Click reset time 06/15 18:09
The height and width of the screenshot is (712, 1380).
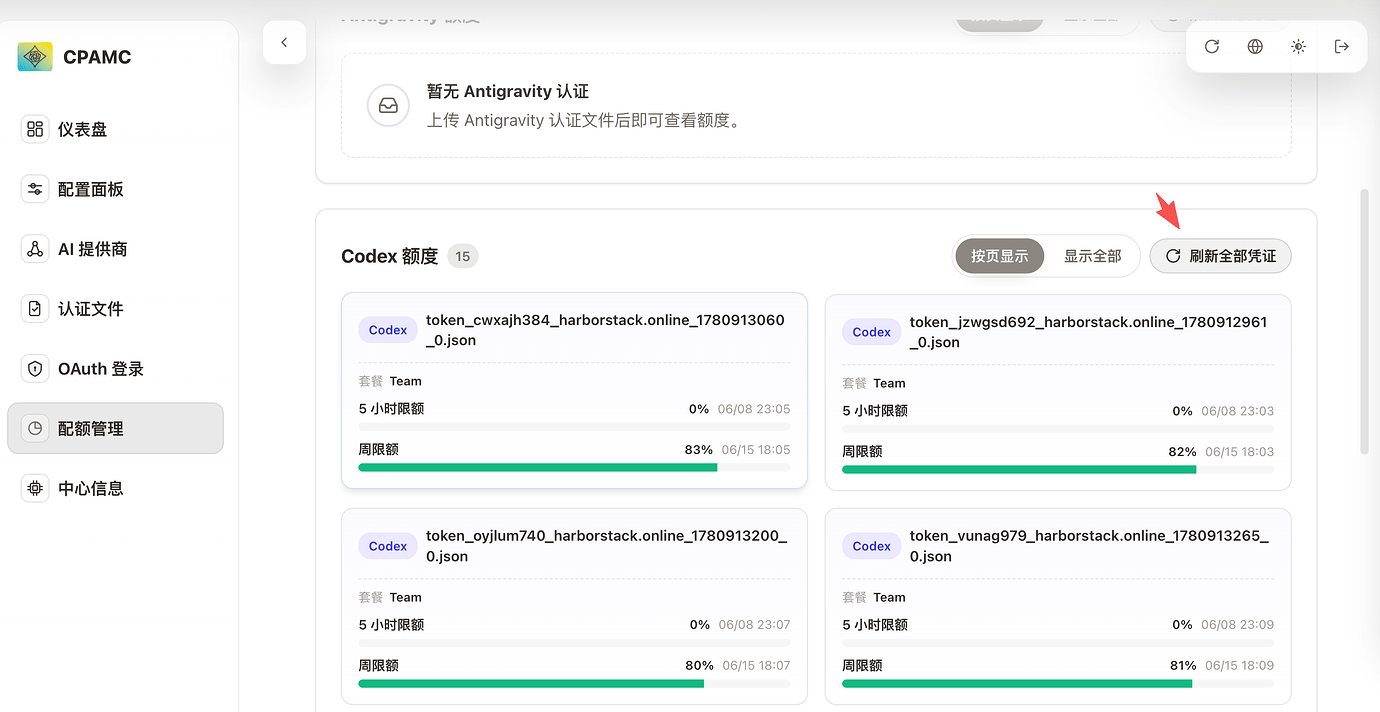pyautogui.click(x=1240, y=665)
